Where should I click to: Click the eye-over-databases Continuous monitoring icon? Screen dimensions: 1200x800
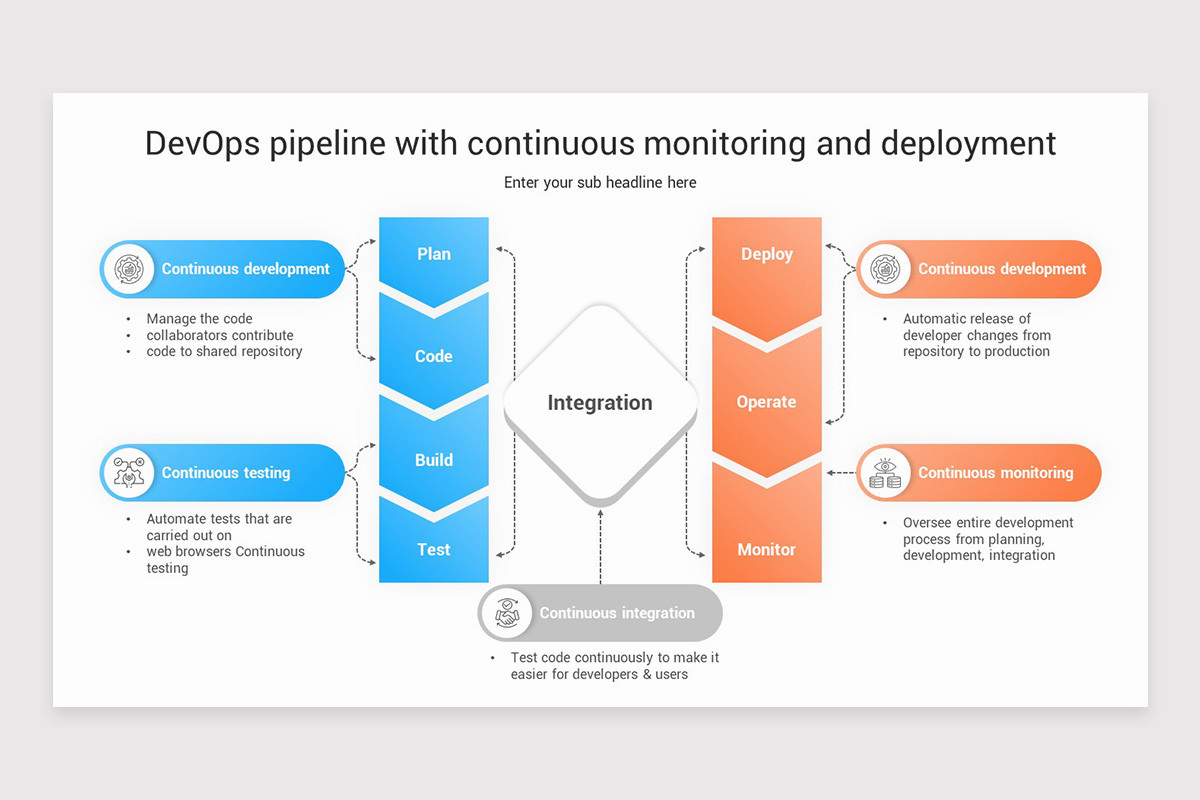point(885,473)
